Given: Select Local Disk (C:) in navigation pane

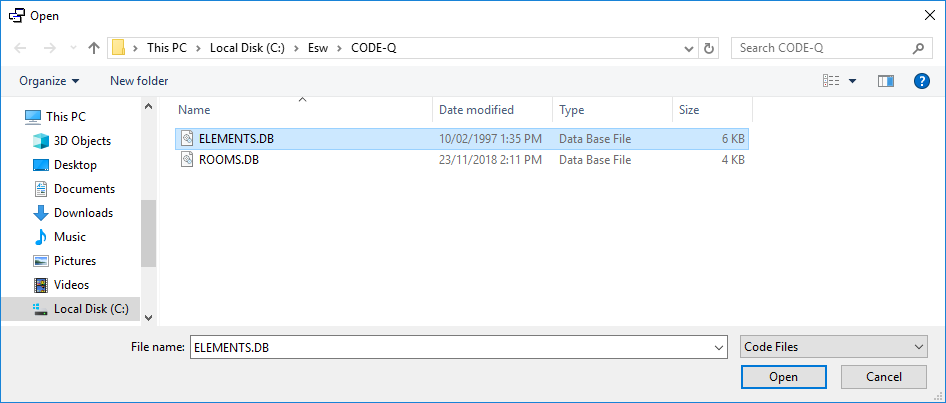Looking at the screenshot, I should (90, 309).
